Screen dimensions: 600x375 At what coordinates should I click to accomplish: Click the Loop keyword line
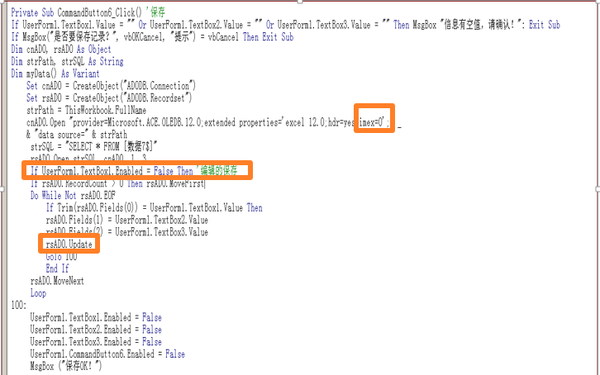click(x=38, y=293)
